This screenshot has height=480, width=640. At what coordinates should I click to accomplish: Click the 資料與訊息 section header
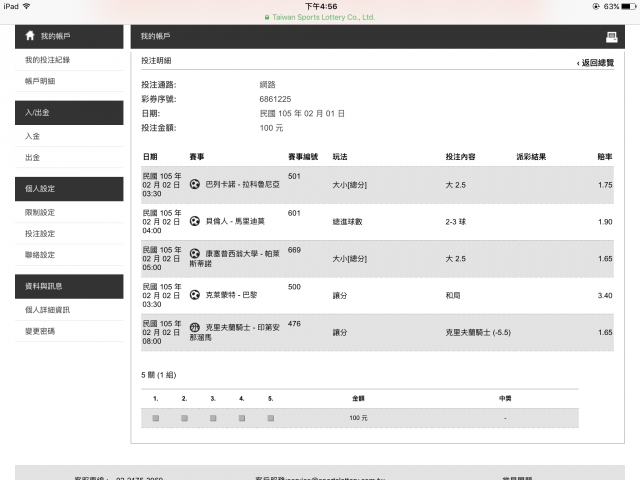tap(69, 286)
